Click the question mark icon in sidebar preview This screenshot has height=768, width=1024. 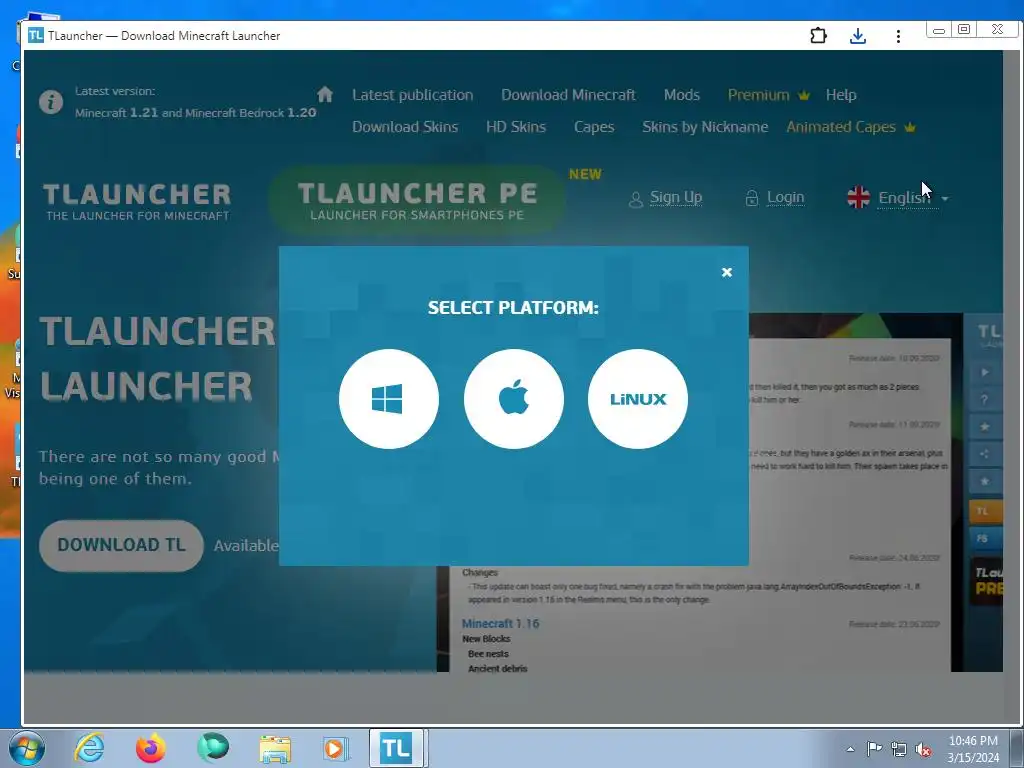[984, 399]
